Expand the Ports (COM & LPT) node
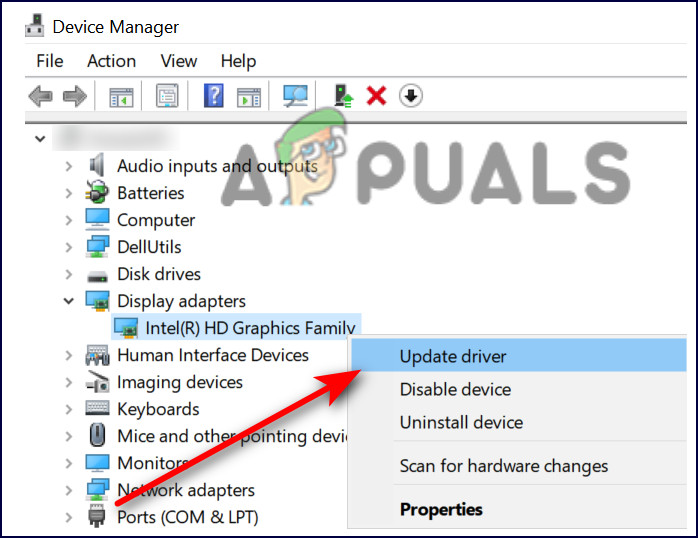This screenshot has width=698, height=538. coord(69,517)
